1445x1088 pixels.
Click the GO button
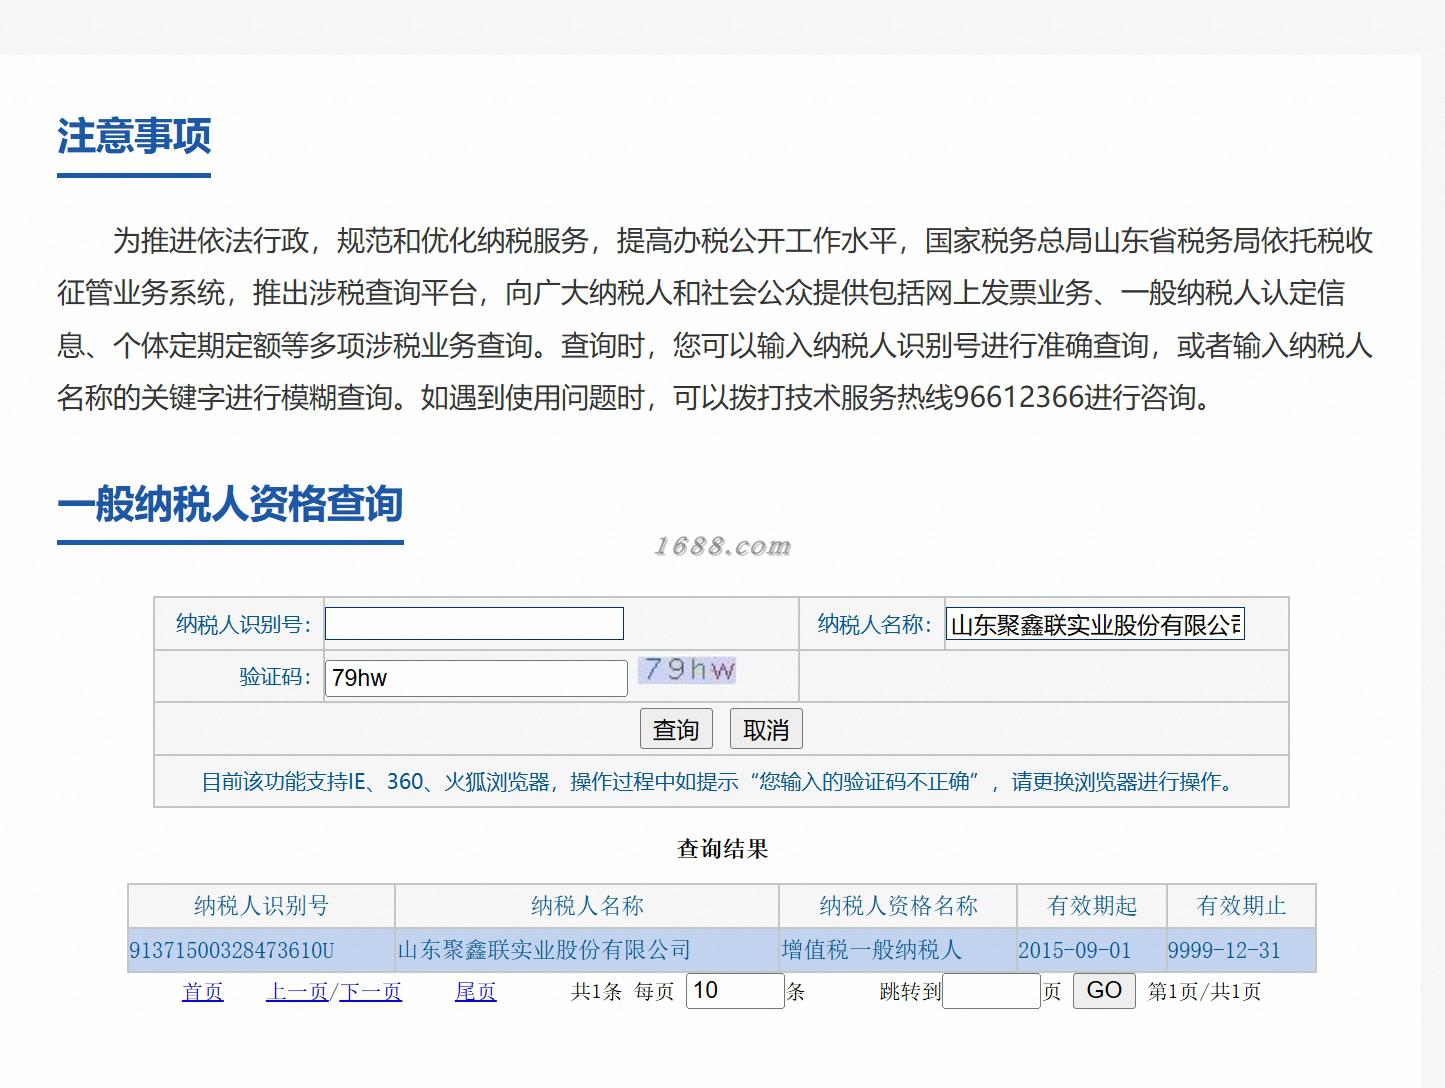(1104, 990)
